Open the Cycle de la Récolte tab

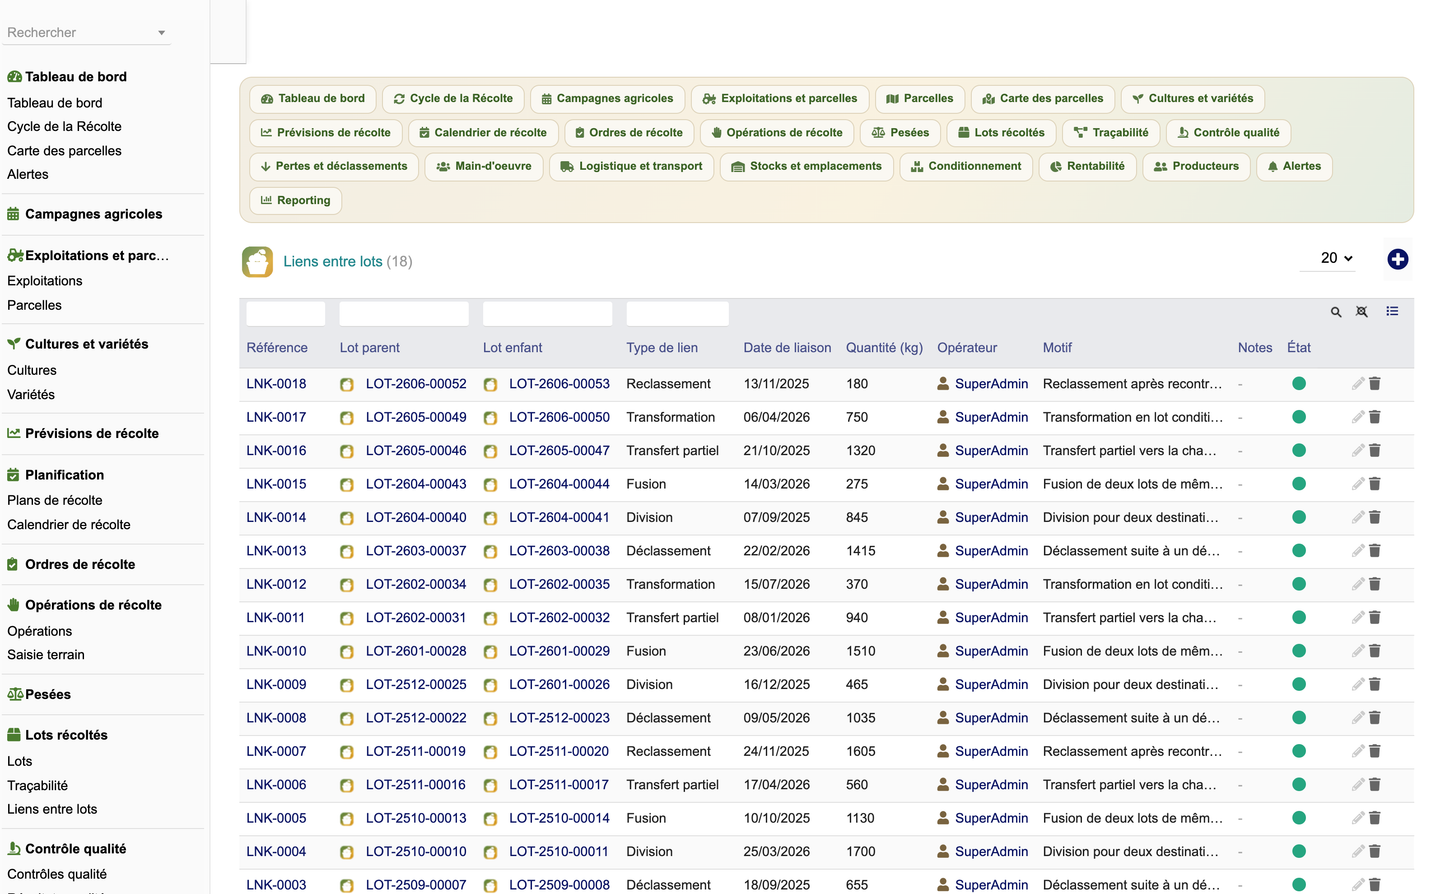pos(453,99)
